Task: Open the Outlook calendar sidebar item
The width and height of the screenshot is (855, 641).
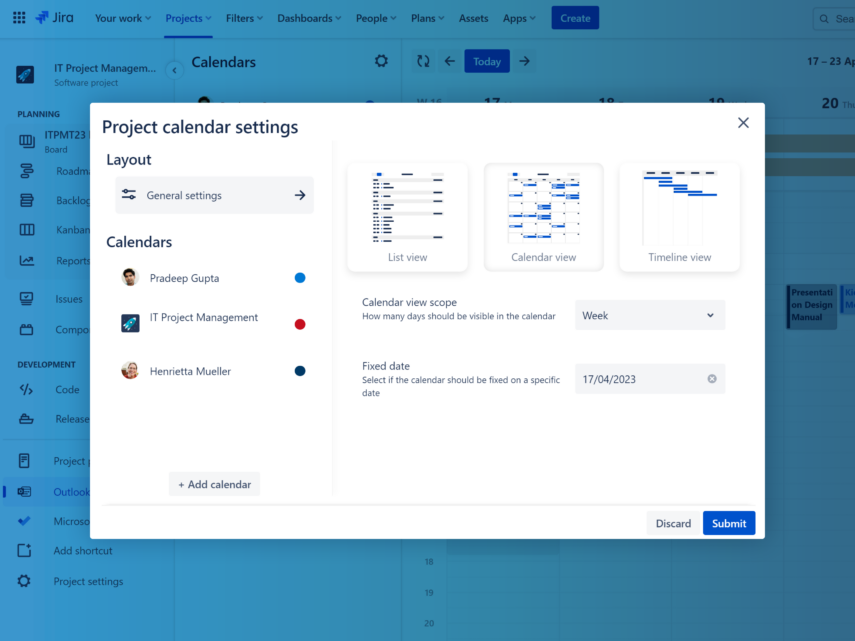Action: pos(47,492)
